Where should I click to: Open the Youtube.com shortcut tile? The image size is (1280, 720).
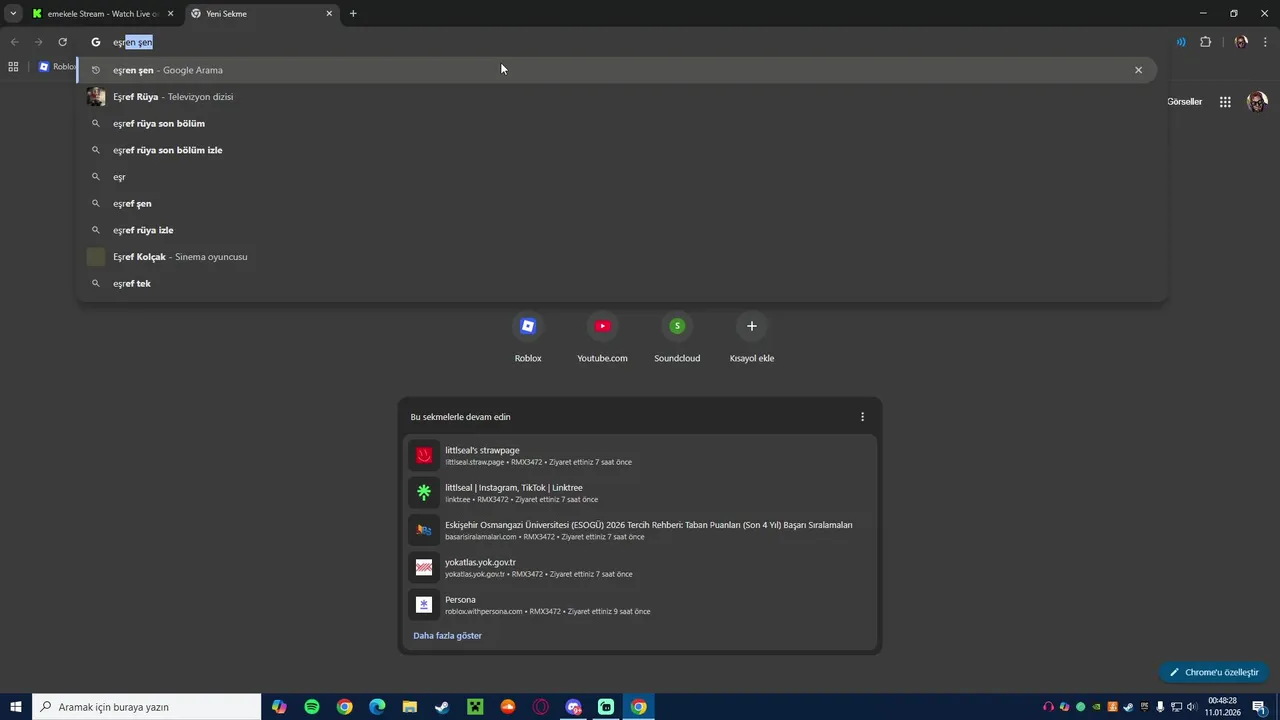[x=602, y=337]
